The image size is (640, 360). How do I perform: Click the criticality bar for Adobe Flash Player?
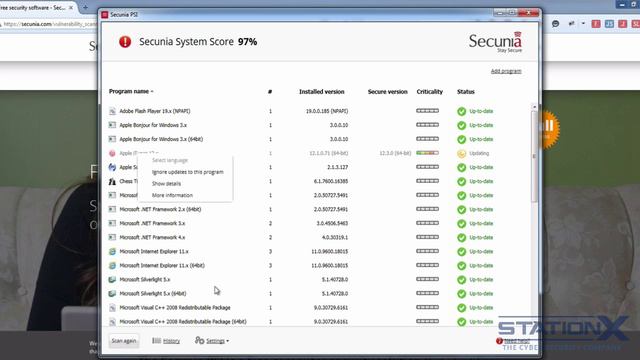coord(427,111)
